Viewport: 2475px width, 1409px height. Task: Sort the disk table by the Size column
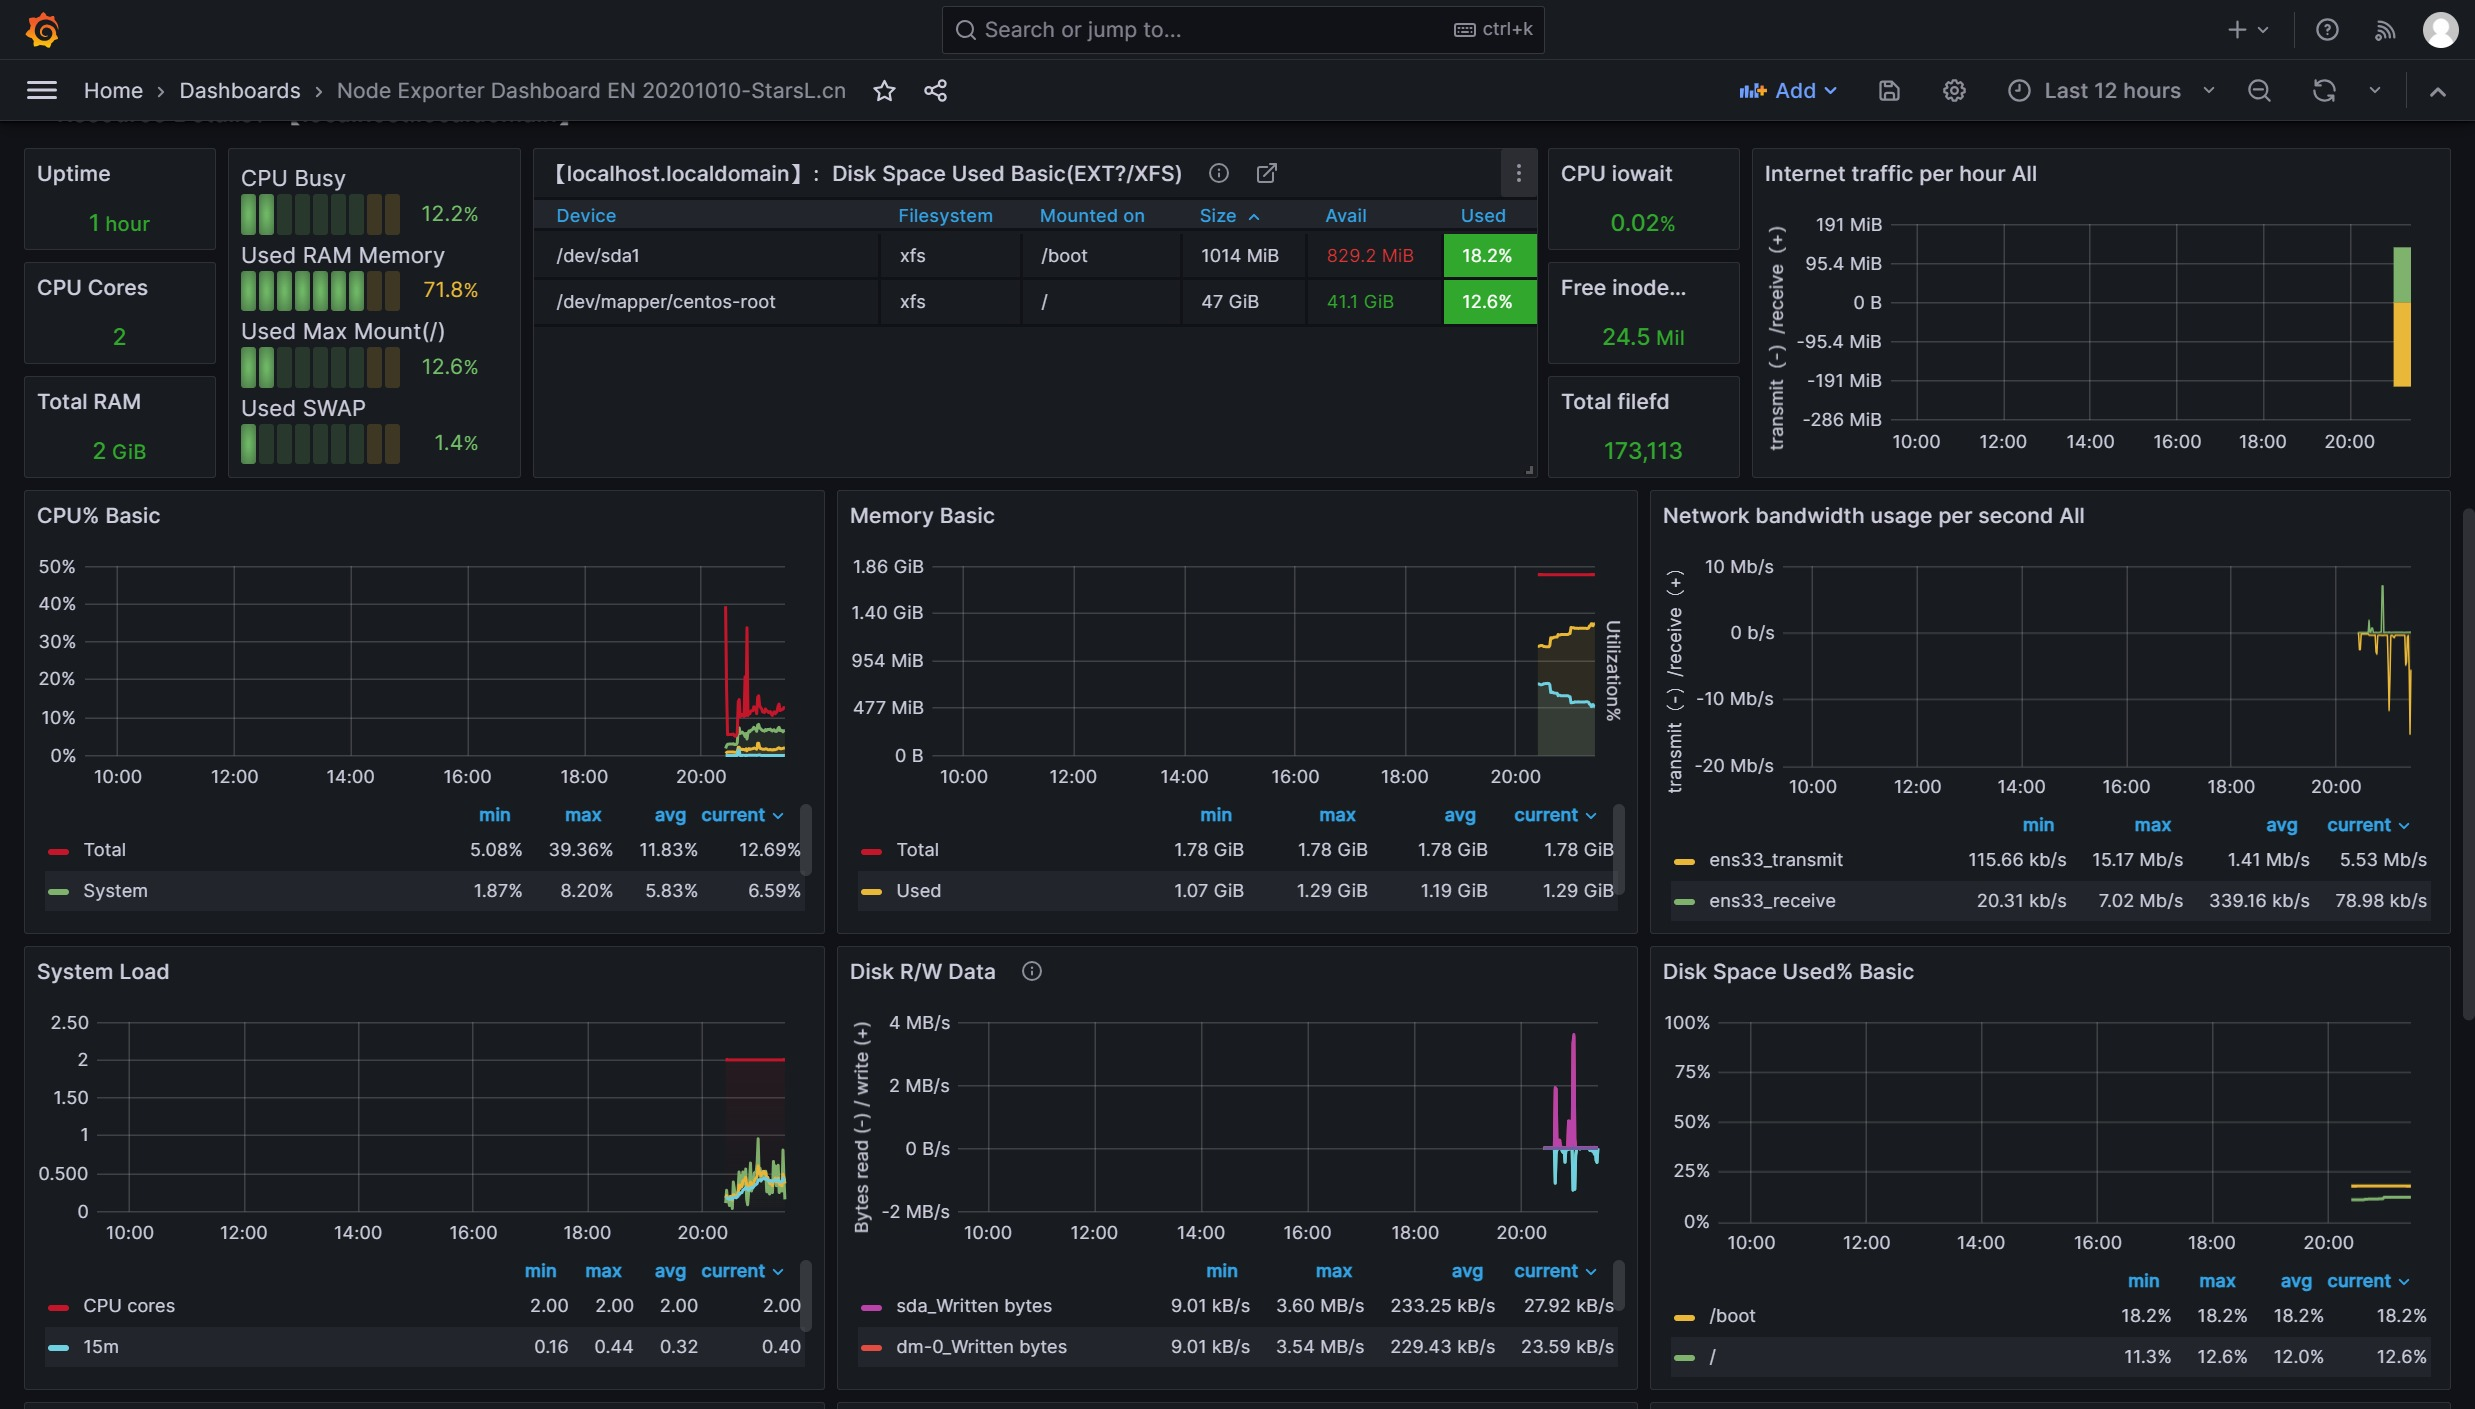1218,216
